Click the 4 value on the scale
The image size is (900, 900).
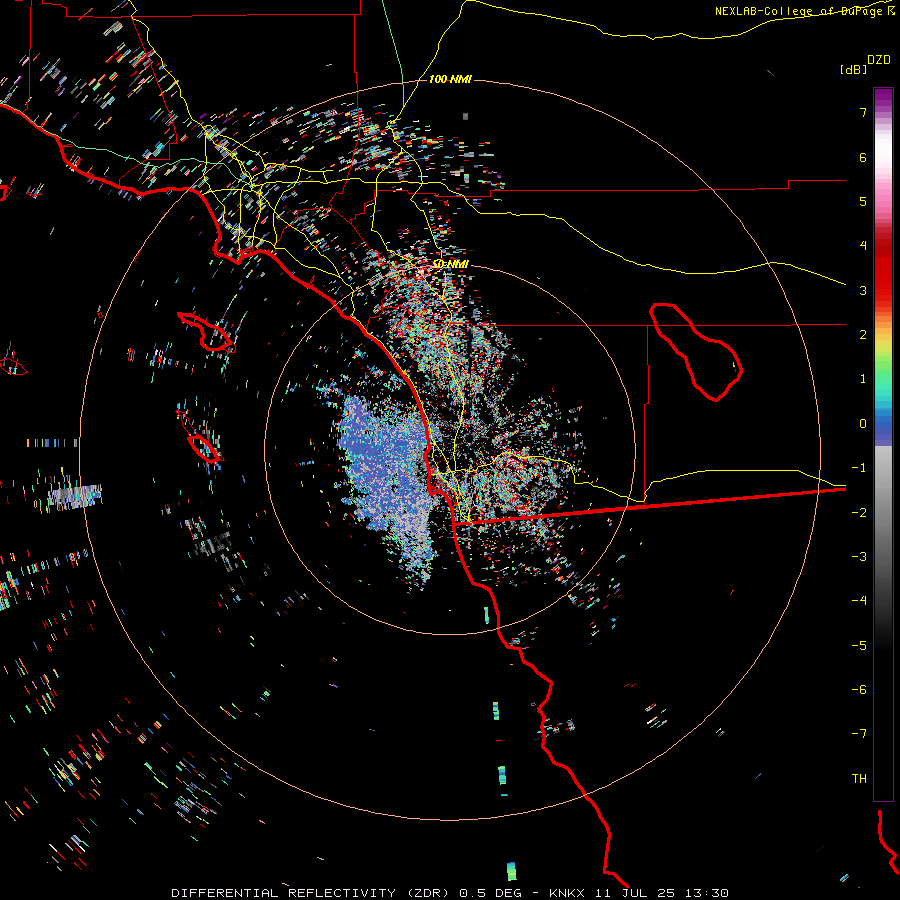point(863,246)
